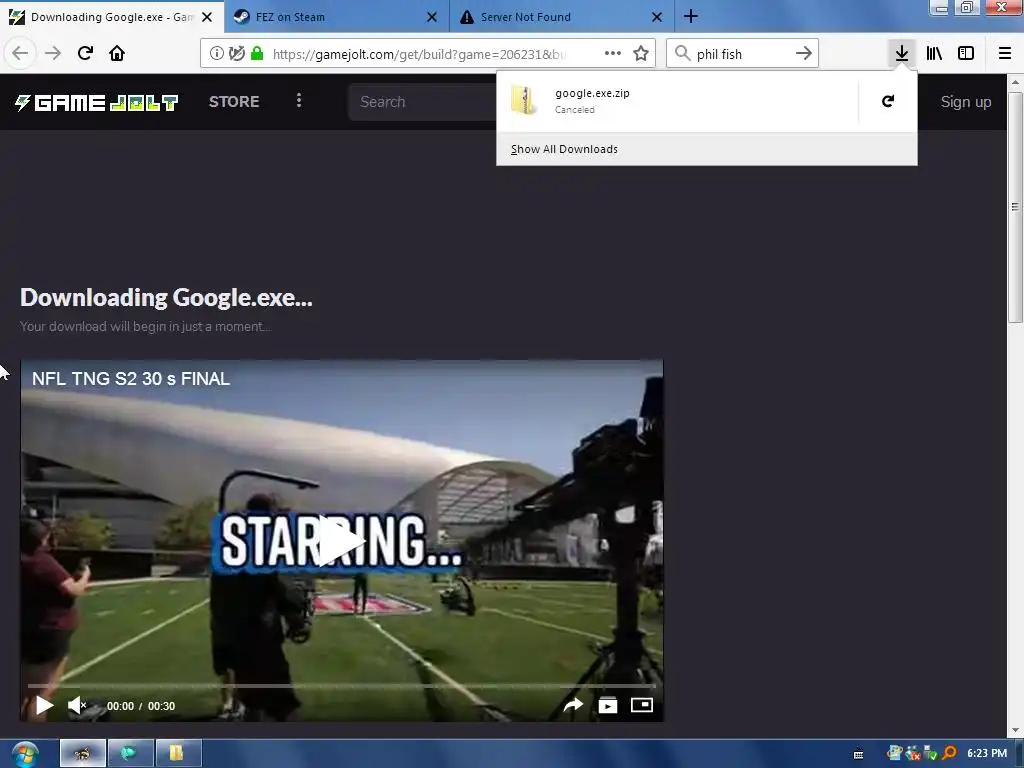Toggle video theater mode icon

(x=642, y=705)
